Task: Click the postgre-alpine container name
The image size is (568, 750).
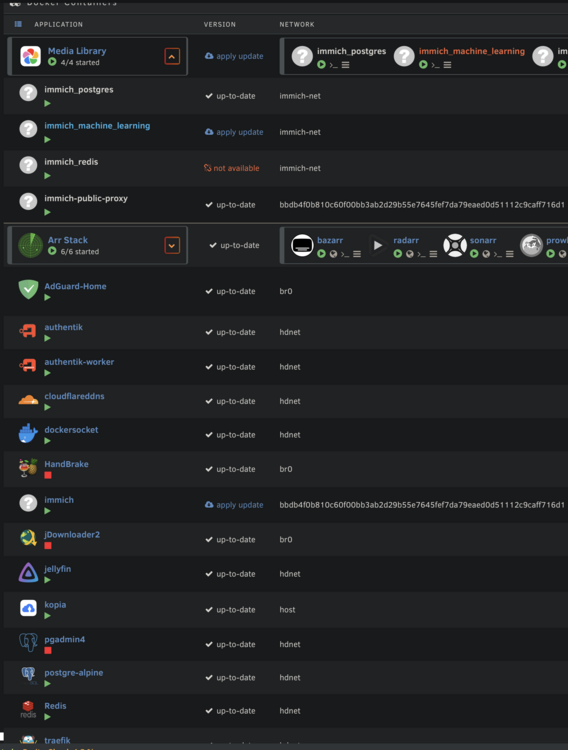Action: click(74, 673)
